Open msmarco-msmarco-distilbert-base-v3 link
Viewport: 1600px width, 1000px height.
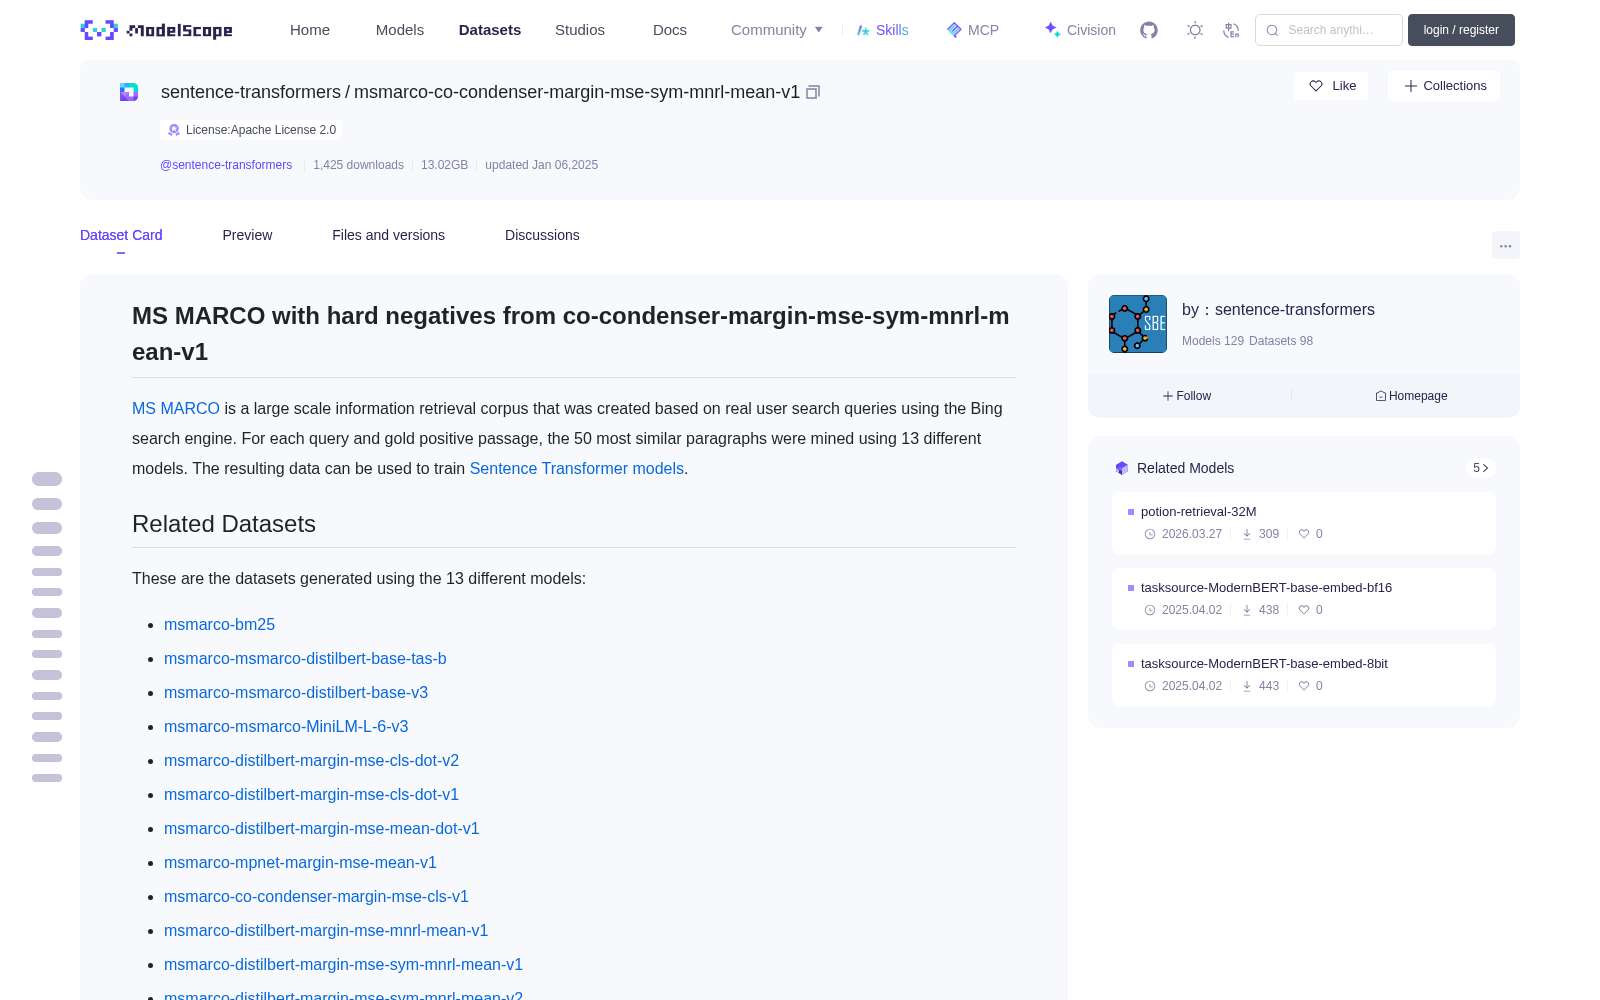[x=296, y=692]
